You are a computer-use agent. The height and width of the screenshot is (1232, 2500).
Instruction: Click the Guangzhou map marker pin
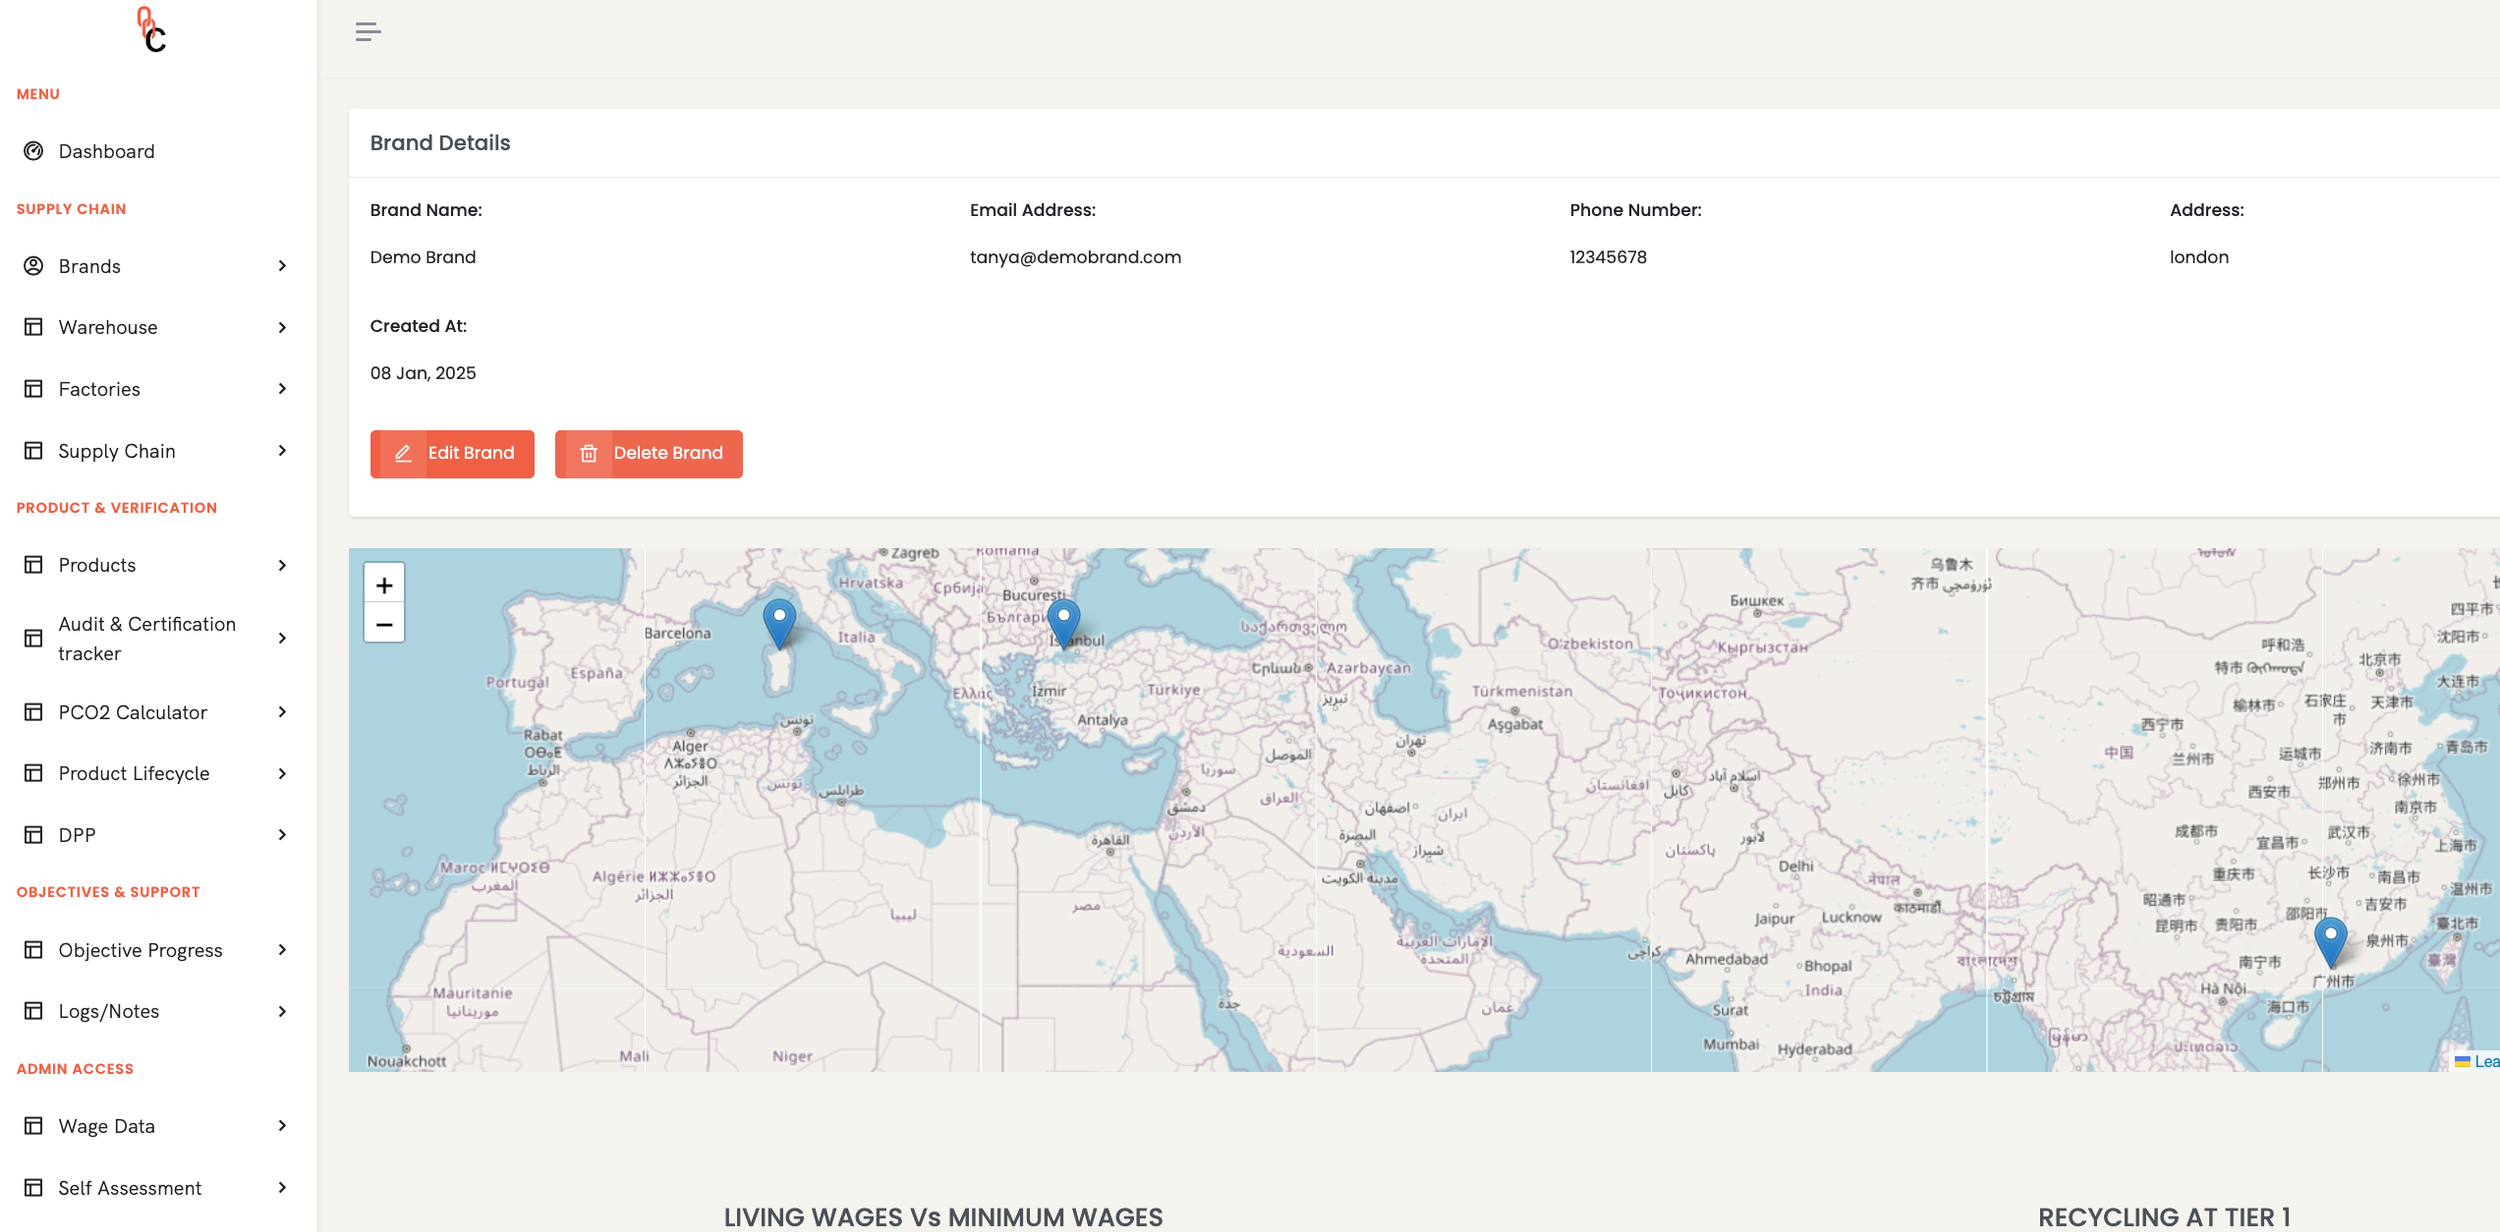[x=2330, y=939]
